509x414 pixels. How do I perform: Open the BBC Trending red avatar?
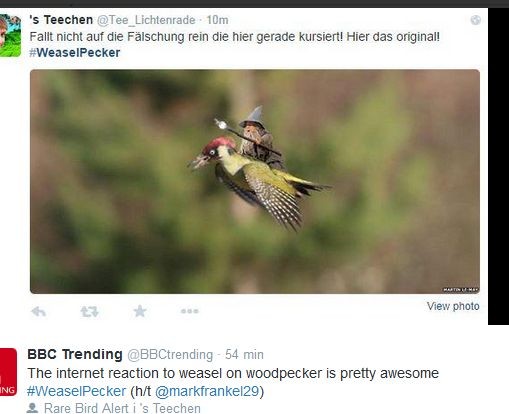8,372
